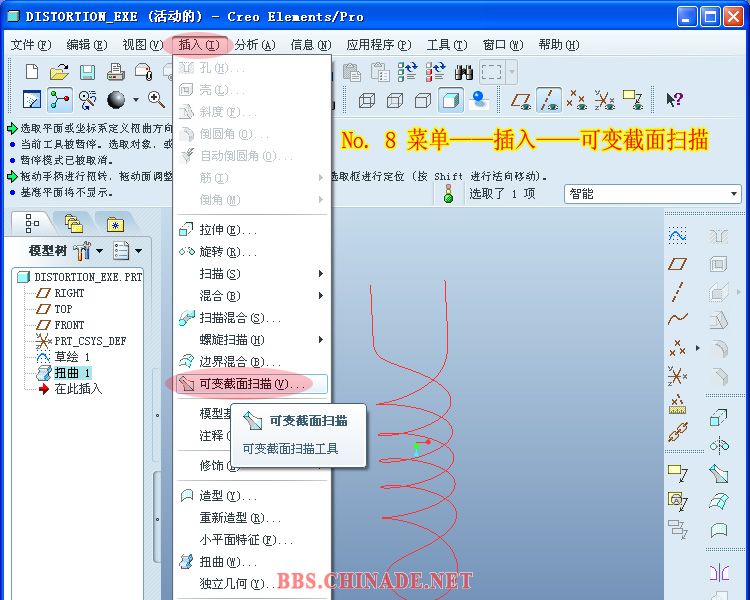
Task: Select the Datum Axis tool in right toolbar
Action: 677,291
